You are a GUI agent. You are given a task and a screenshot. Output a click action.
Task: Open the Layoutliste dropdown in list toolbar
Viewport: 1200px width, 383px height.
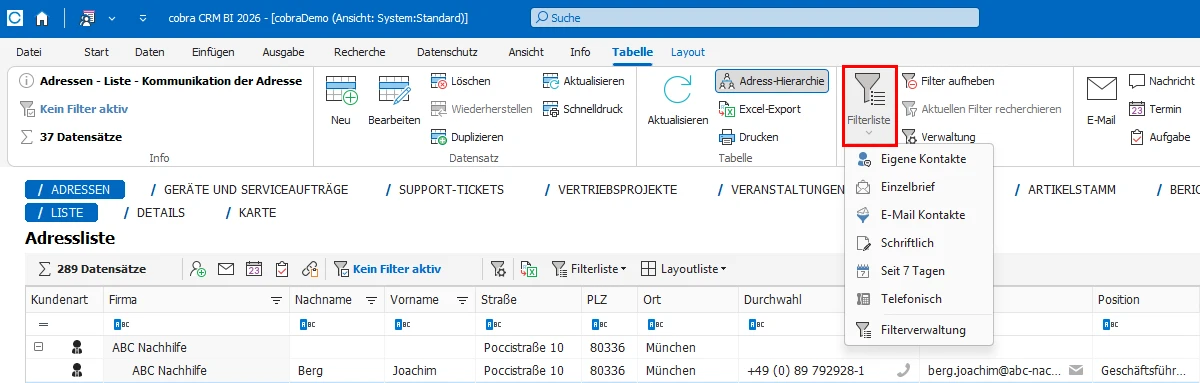683,269
